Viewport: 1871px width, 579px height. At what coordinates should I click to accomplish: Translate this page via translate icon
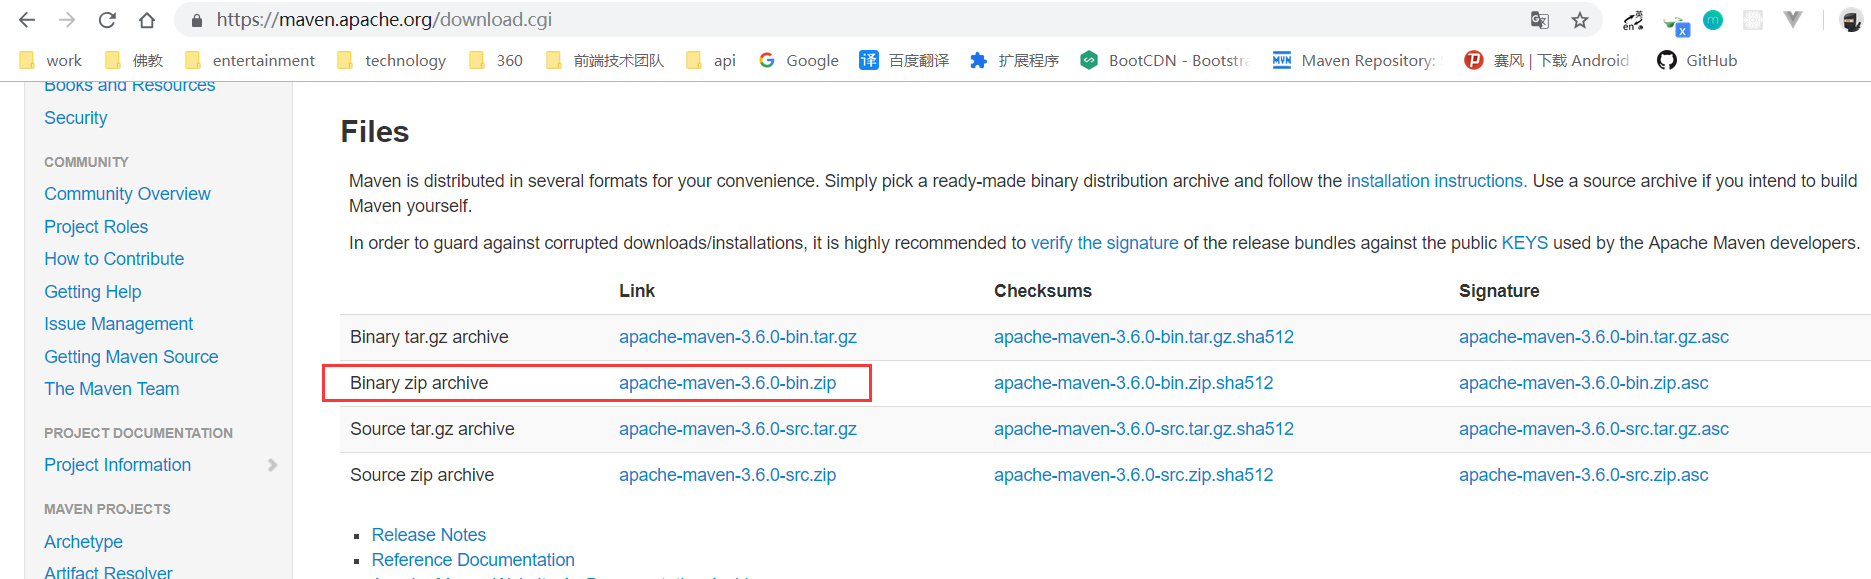click(1540, 20)
